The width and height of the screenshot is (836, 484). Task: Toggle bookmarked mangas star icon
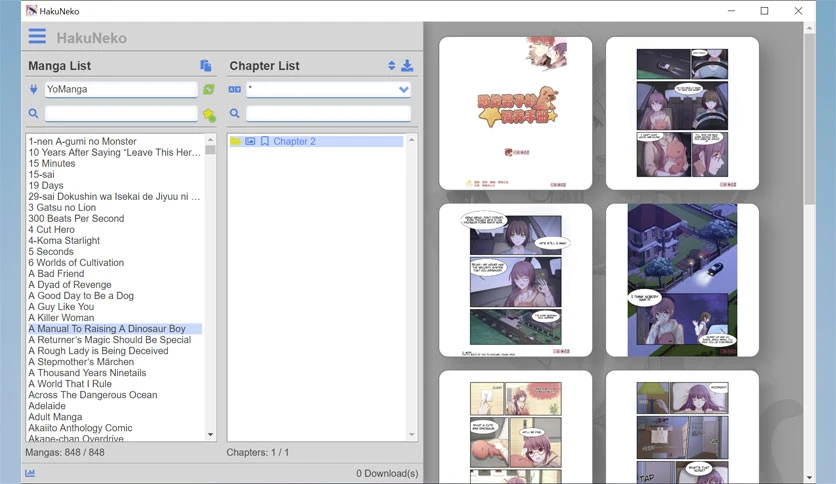pos(209,114)
